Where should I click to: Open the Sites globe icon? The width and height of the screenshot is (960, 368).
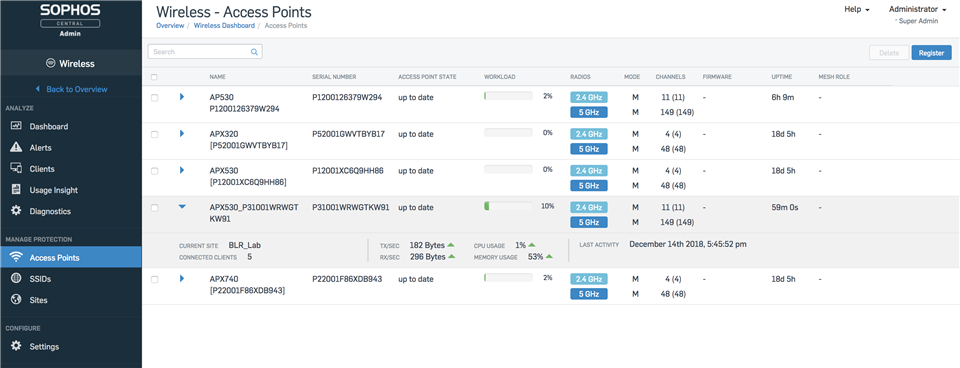(x=17, y=300)
